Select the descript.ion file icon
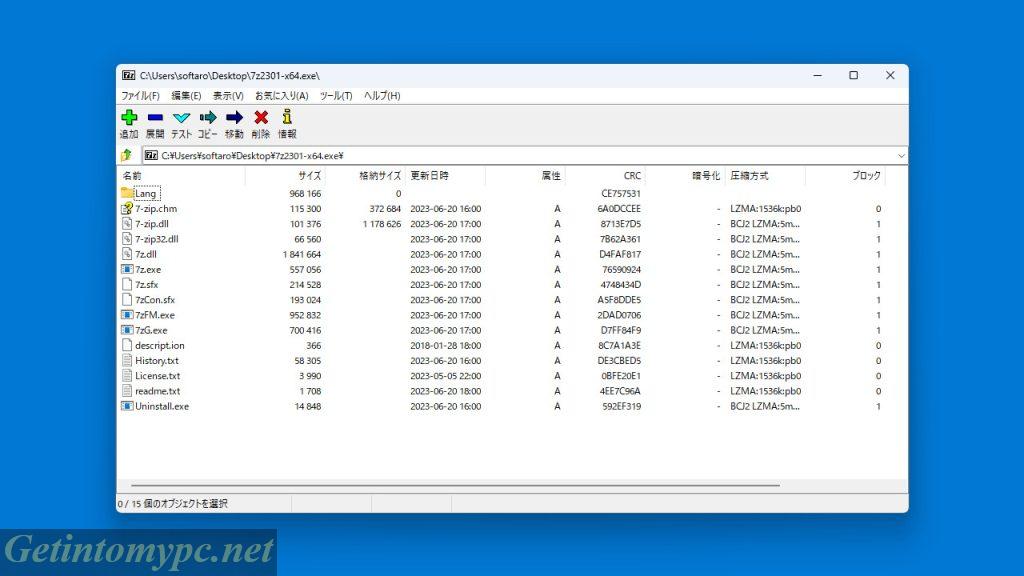This screenshot has width=1024, height=576. (127, 345)
